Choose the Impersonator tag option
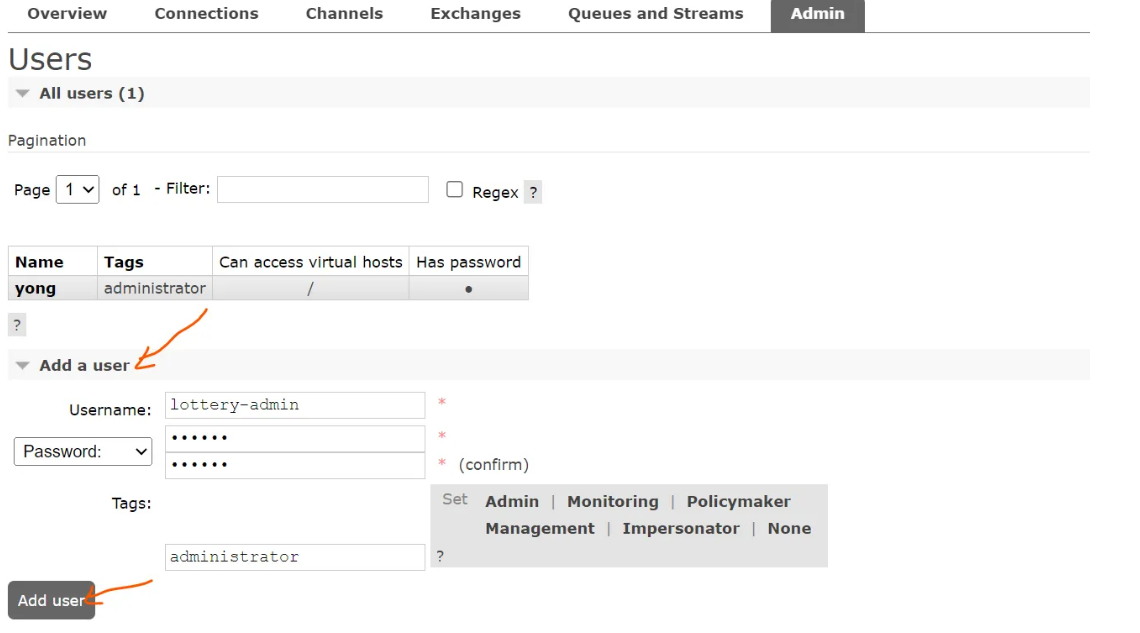Image resolution: width=1140 pixels, height=633 pixels. [x=680, y=529]
